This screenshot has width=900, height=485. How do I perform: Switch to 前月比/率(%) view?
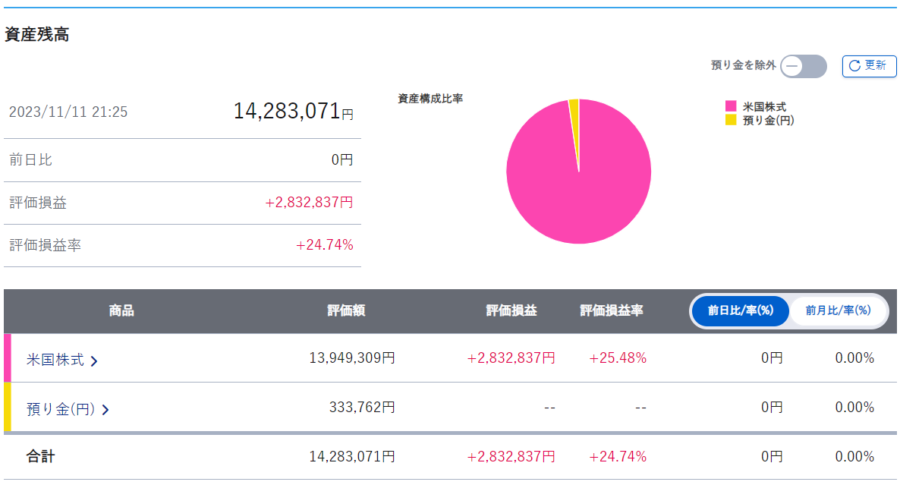[838, 311]
